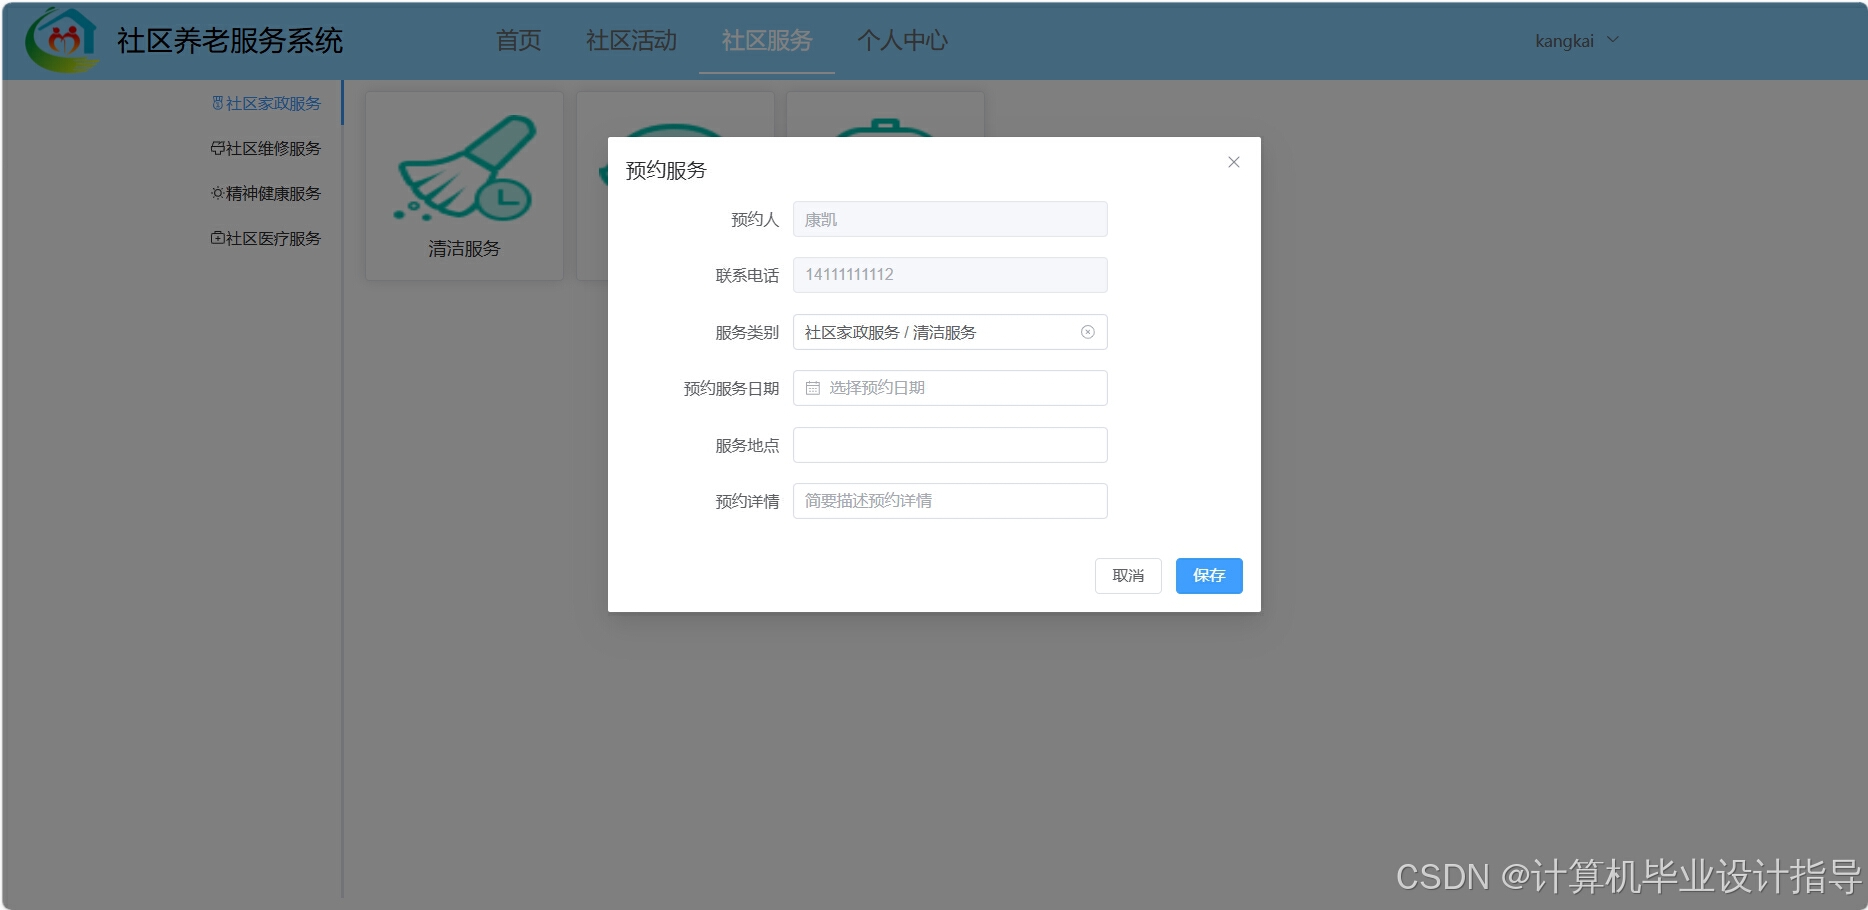
Task: Click the 社区家政服务 sidebar icon
Action: click(x=217, y=102)
